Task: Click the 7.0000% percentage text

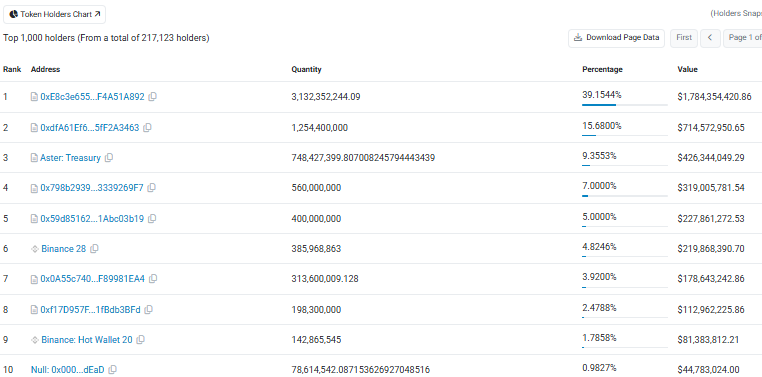Action: point(599,186)
